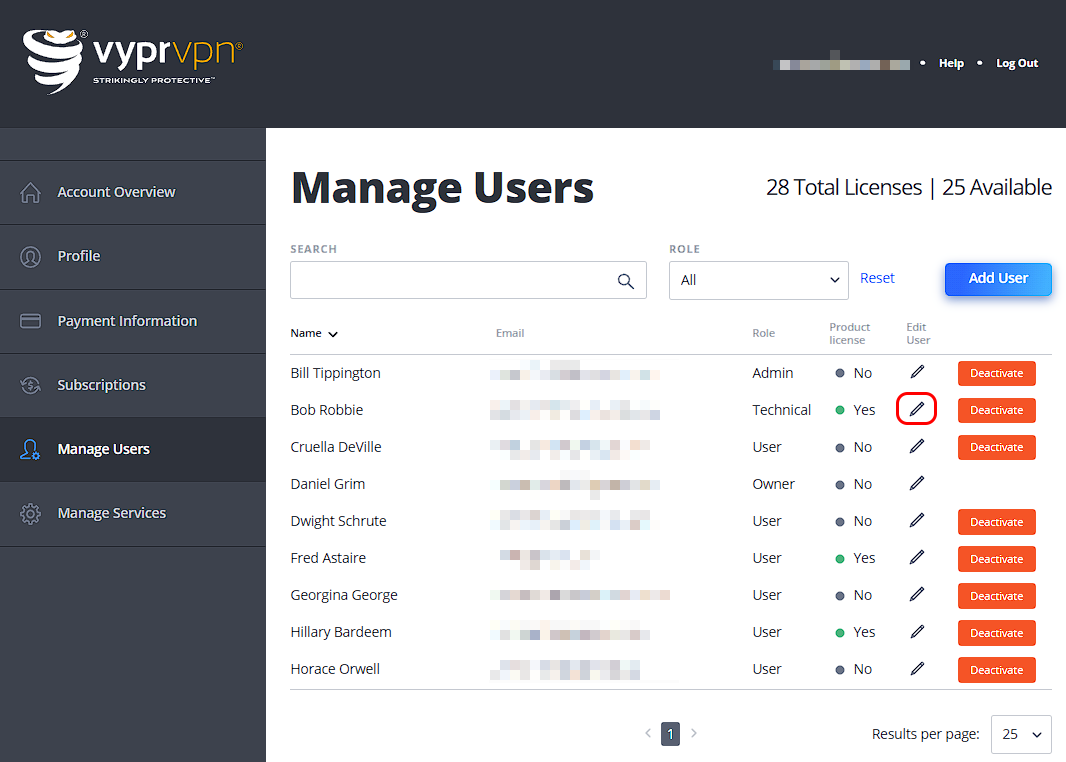Deactivate Bill Tippington
The image size is (1066, 762).
[997, 373]
